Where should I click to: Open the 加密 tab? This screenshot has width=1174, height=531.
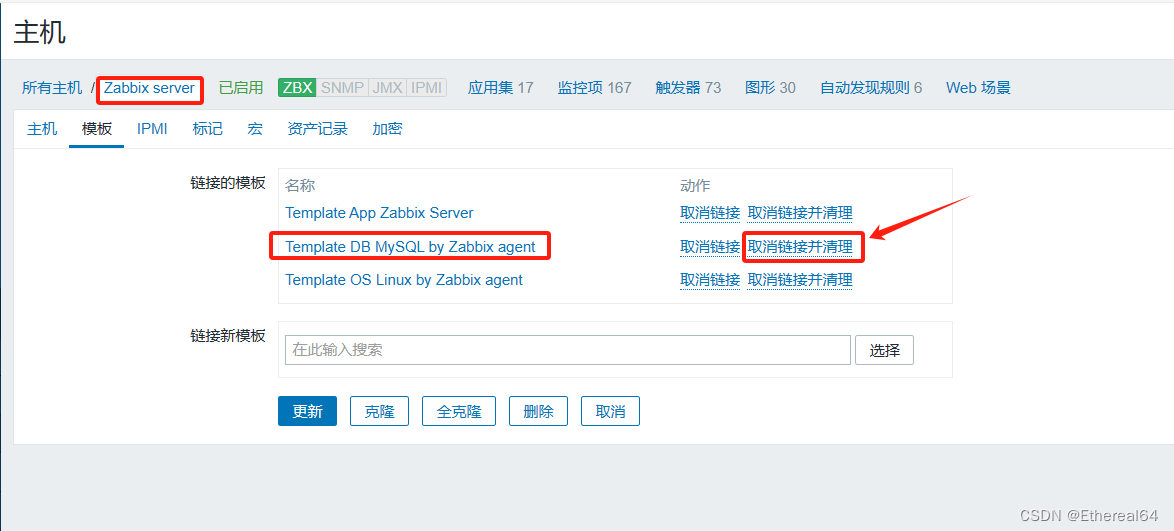[387, 129]
